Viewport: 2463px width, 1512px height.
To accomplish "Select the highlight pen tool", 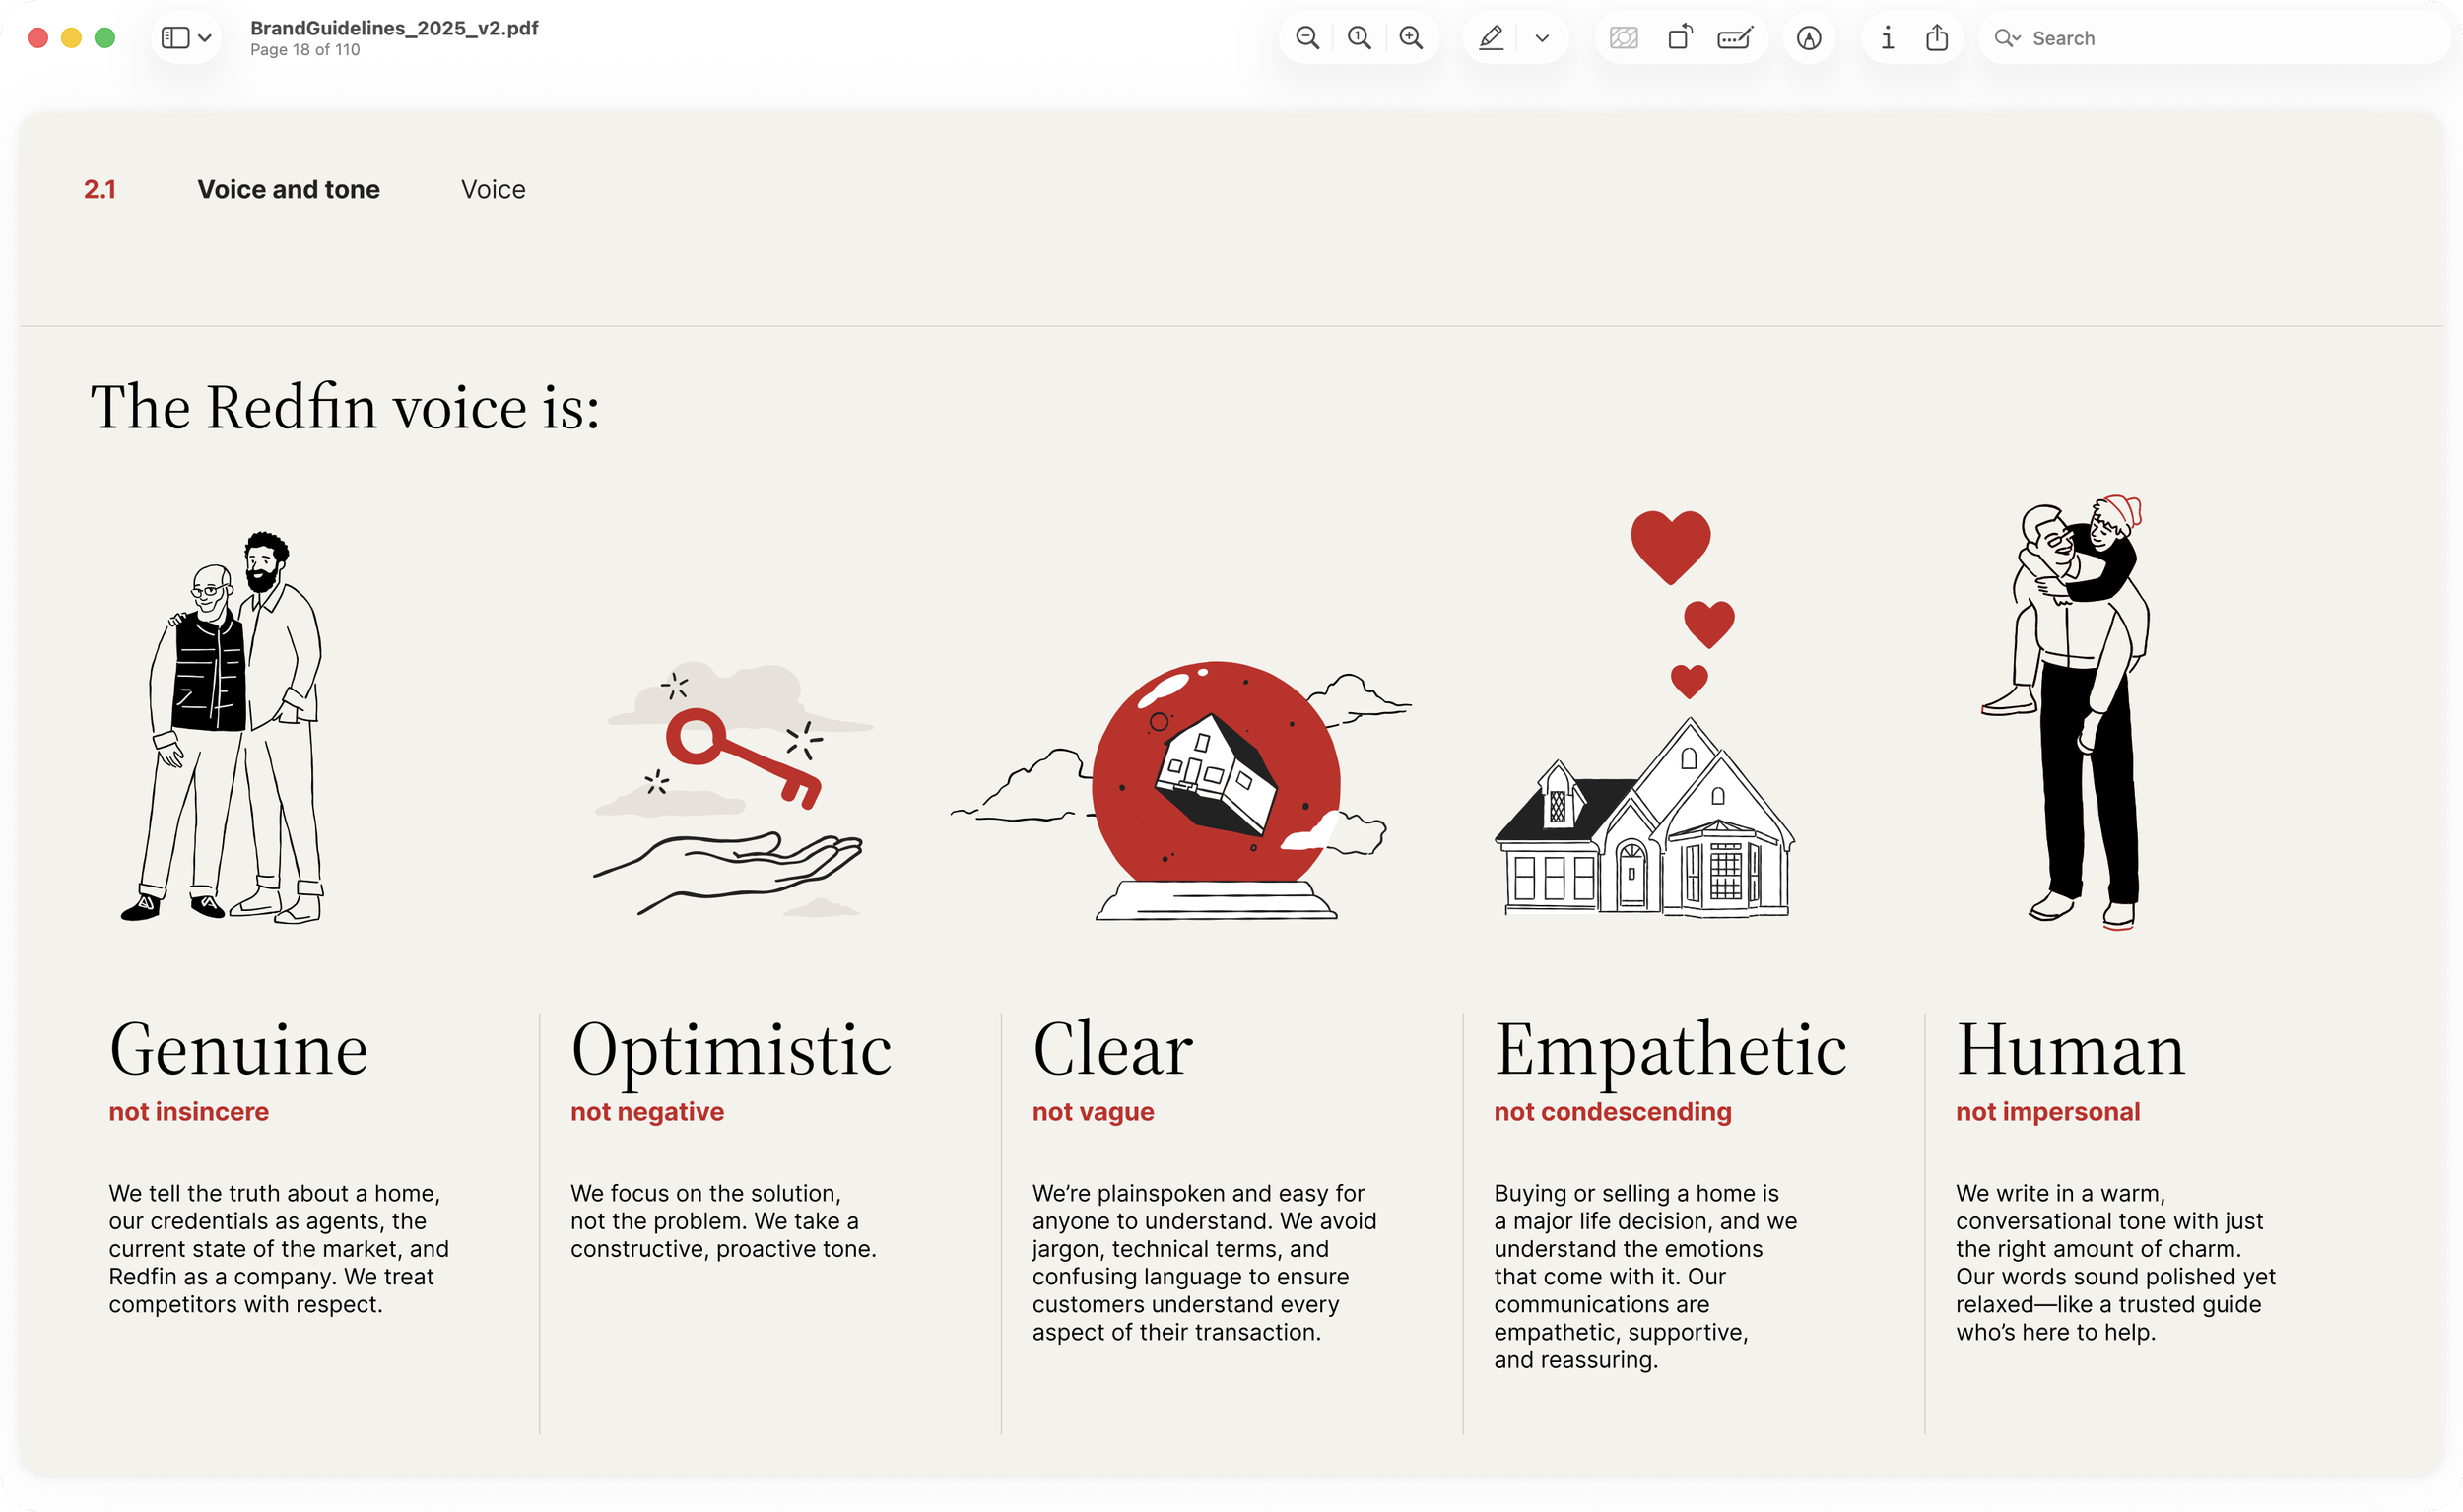I will tap(1490, 38).
